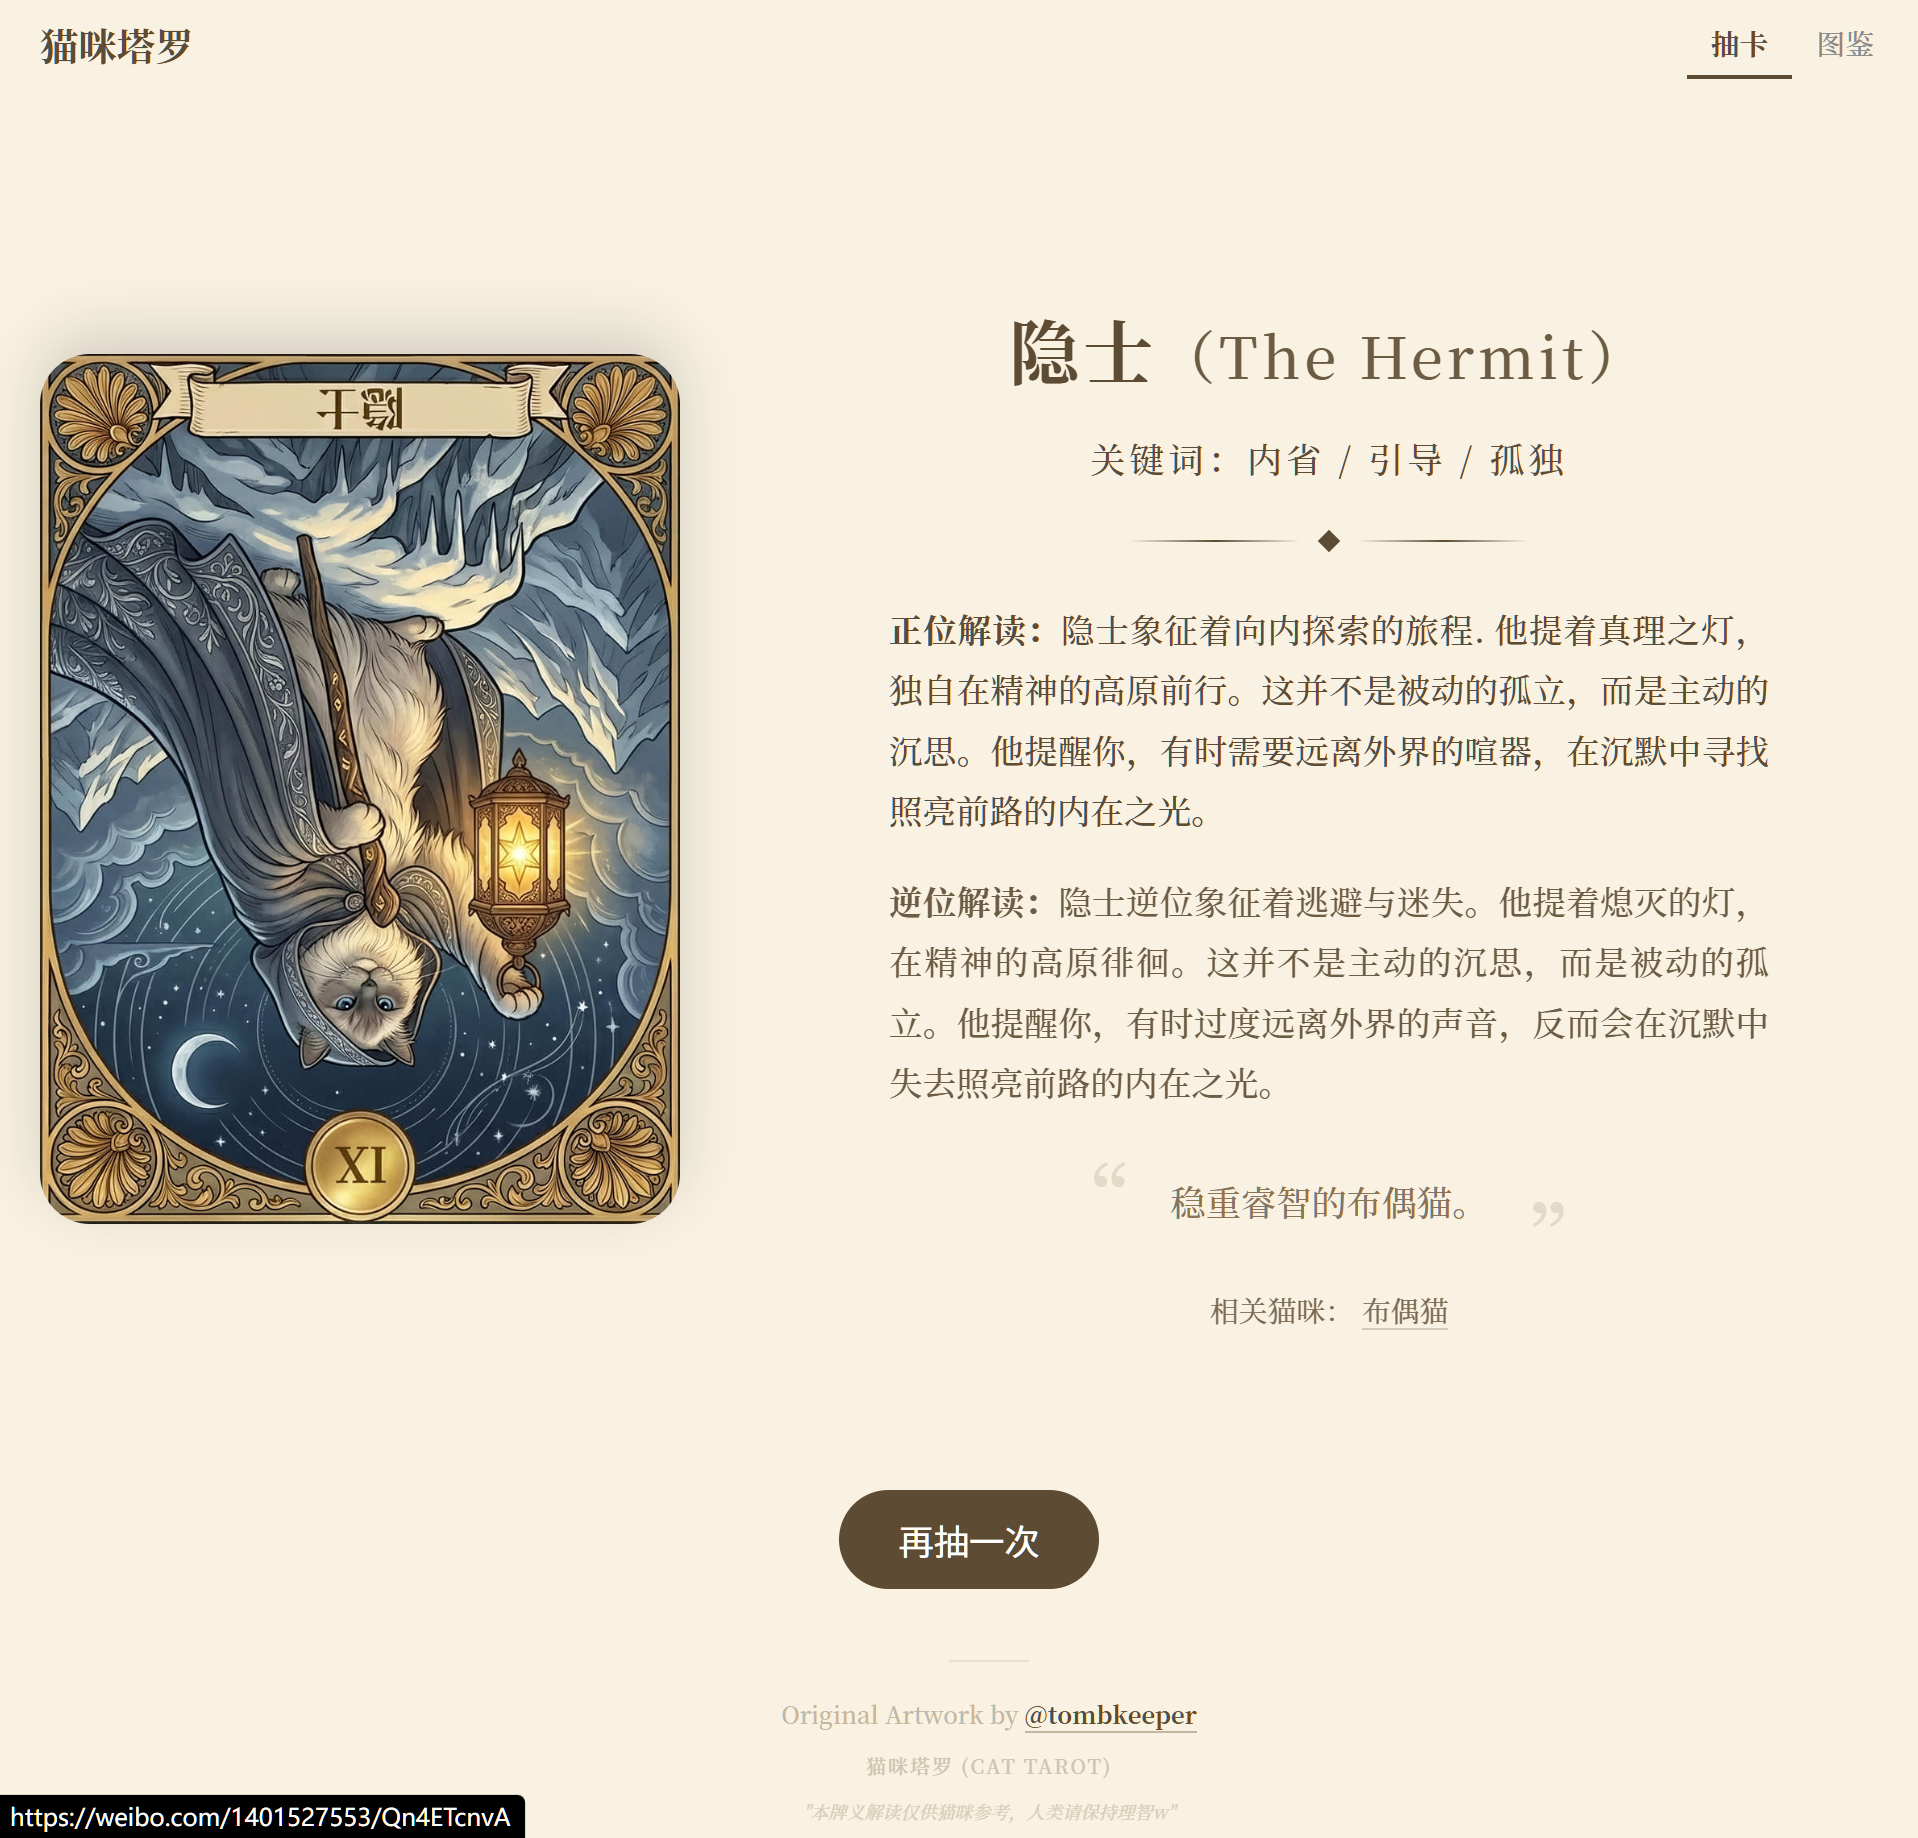The width and height of the screenshot is (1918, 1838).
Task: Click the 再抽一次 button
Action: pos(968,1539)
